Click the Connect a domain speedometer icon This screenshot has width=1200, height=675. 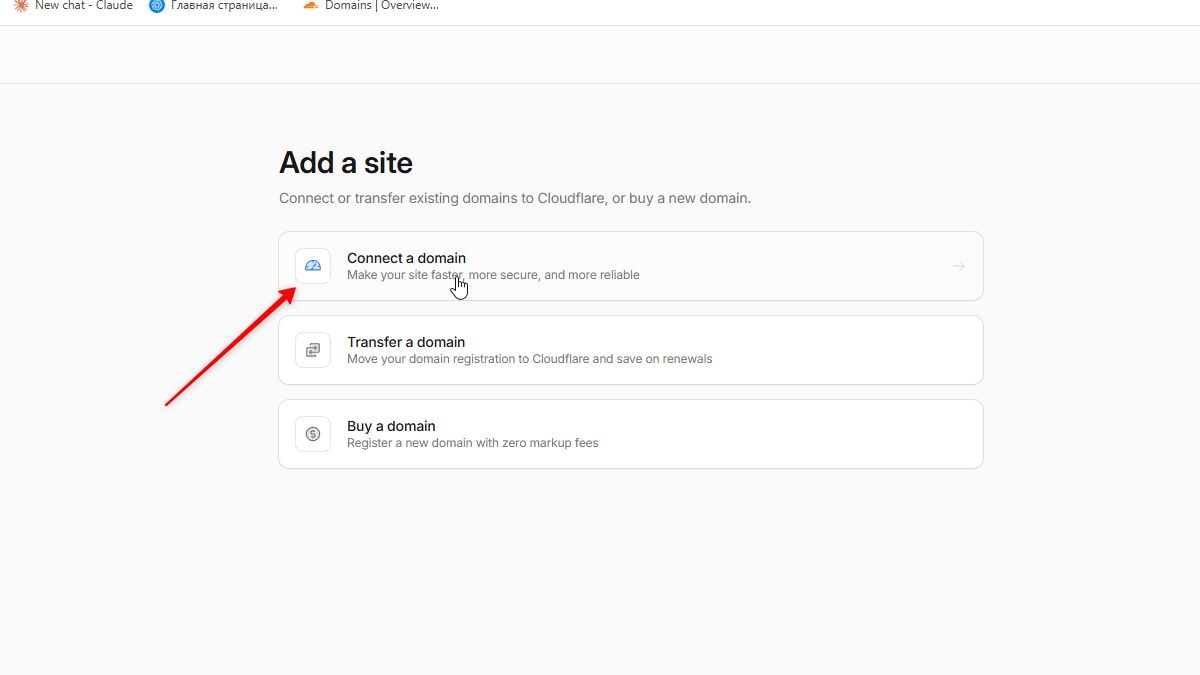coord(313,266)
